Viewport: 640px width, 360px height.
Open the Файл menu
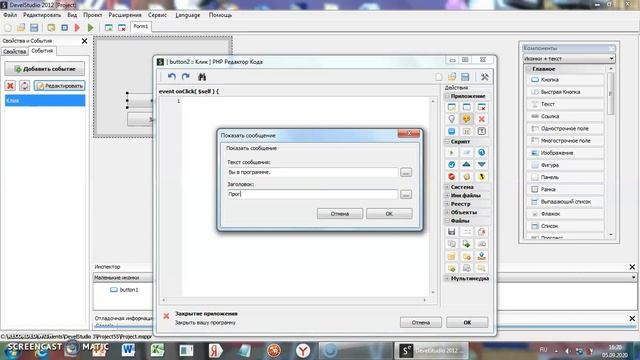[10, 15]
